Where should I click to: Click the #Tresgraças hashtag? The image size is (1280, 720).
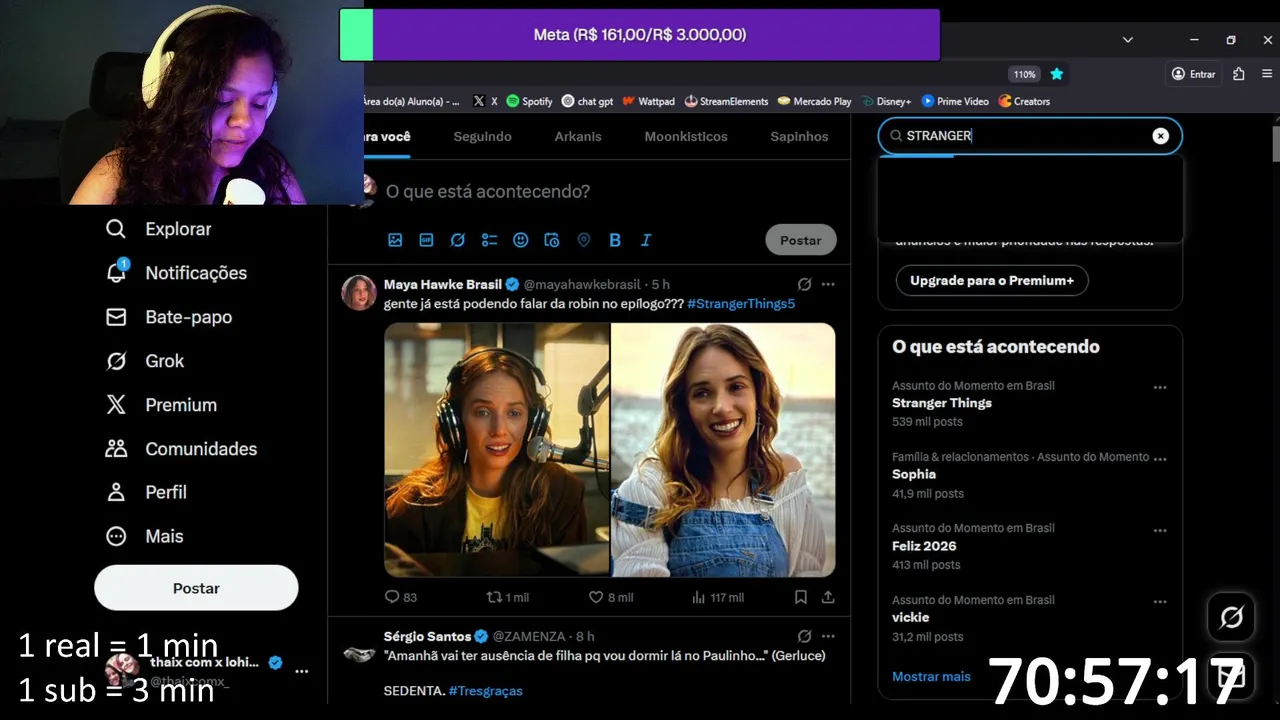coord(485,691)
